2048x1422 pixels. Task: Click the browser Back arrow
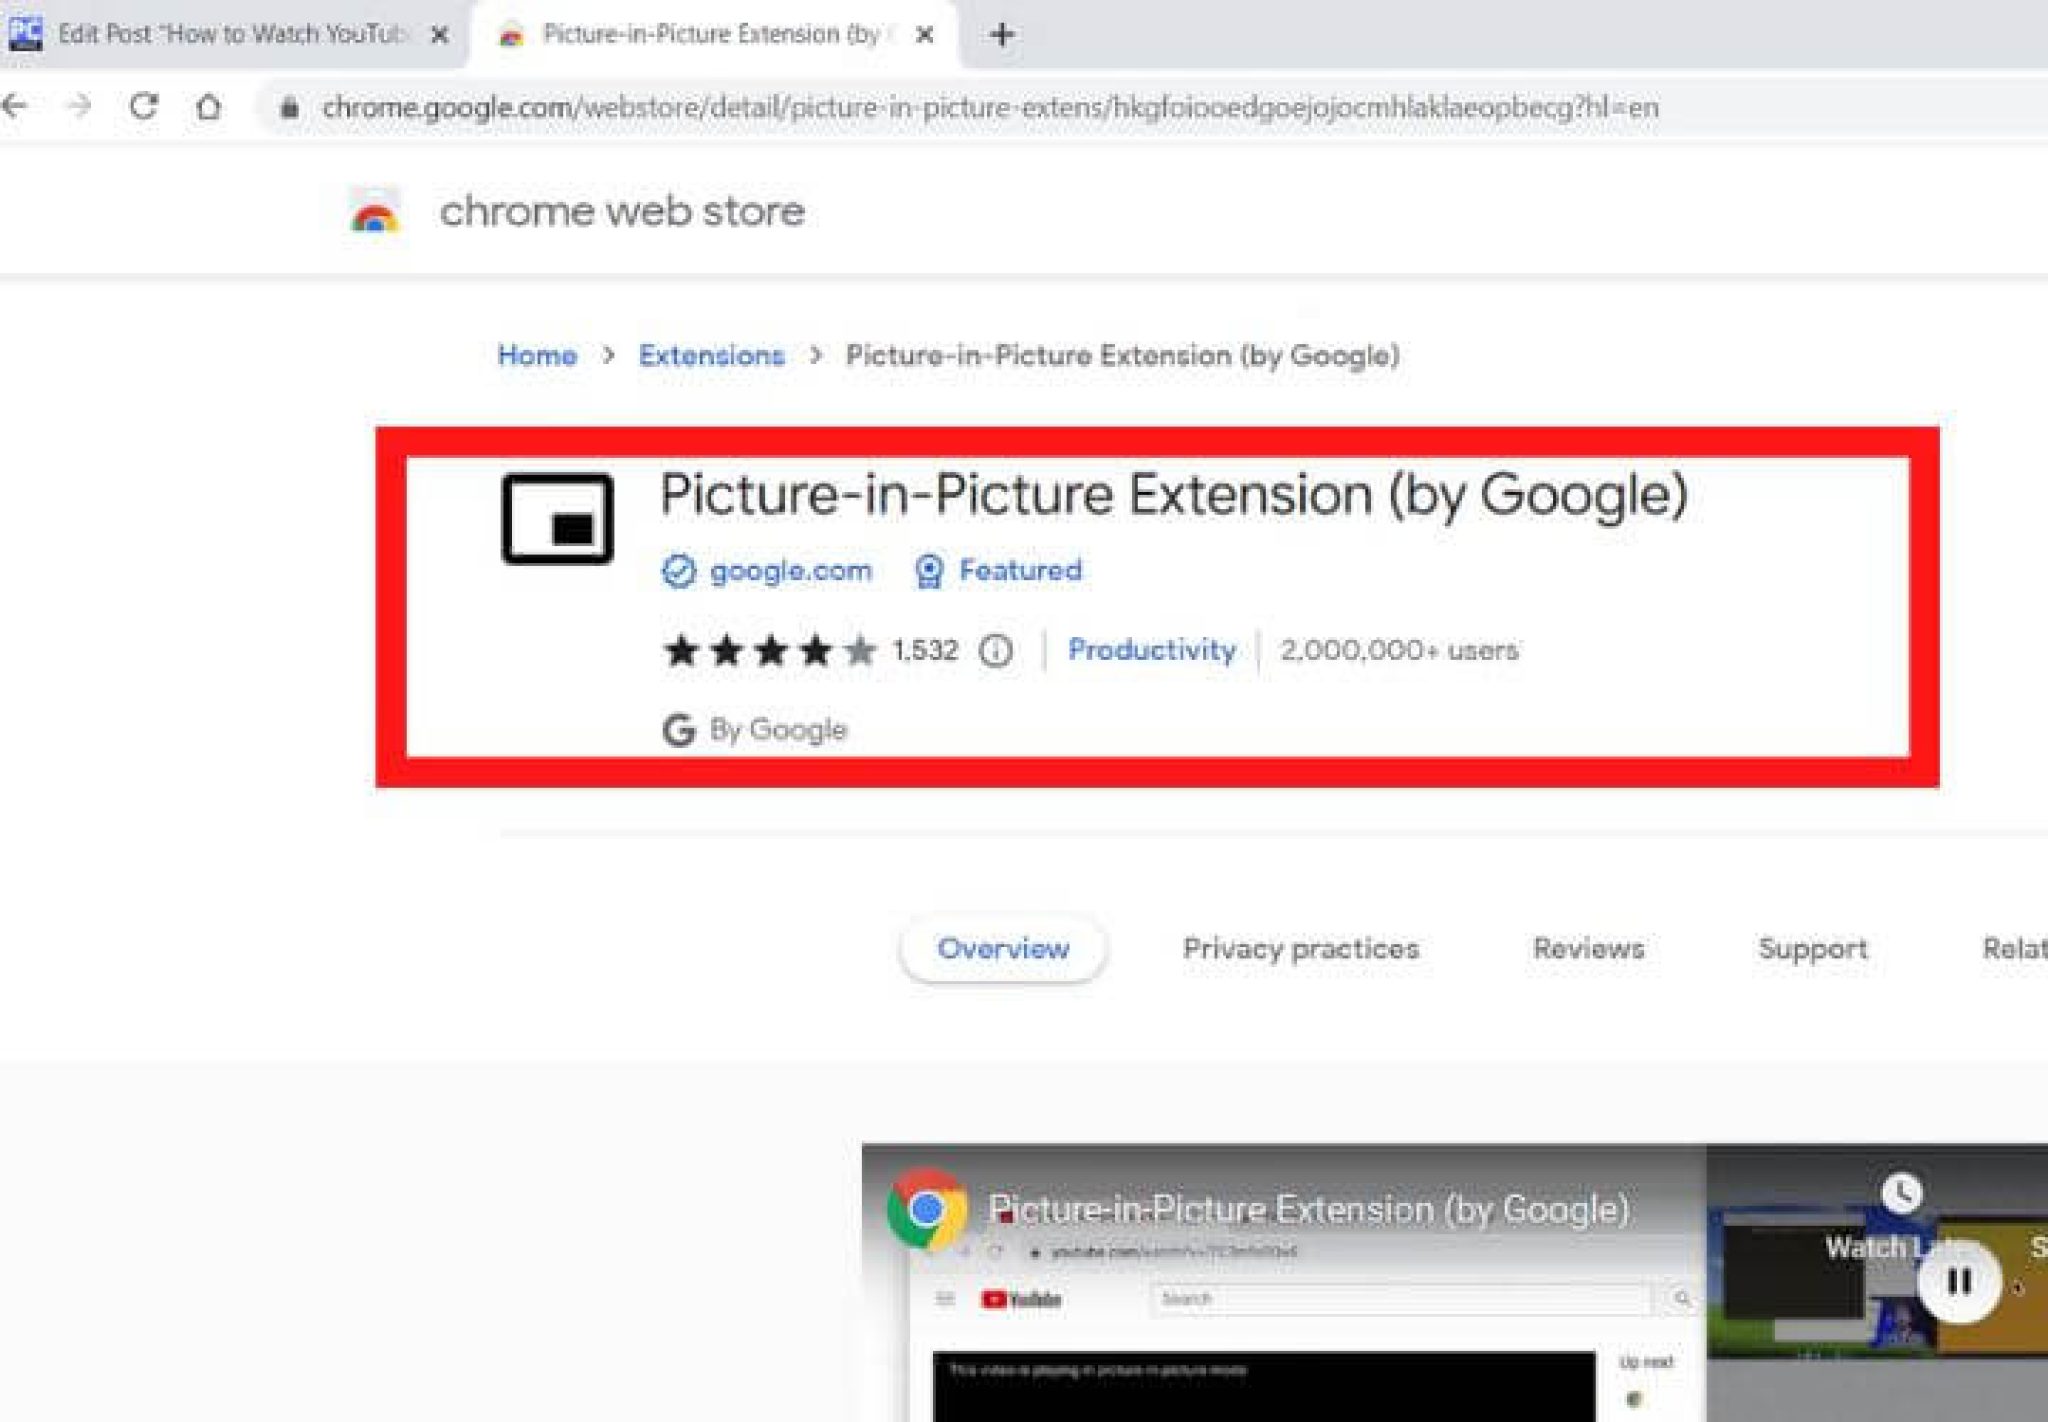(14, 106)
